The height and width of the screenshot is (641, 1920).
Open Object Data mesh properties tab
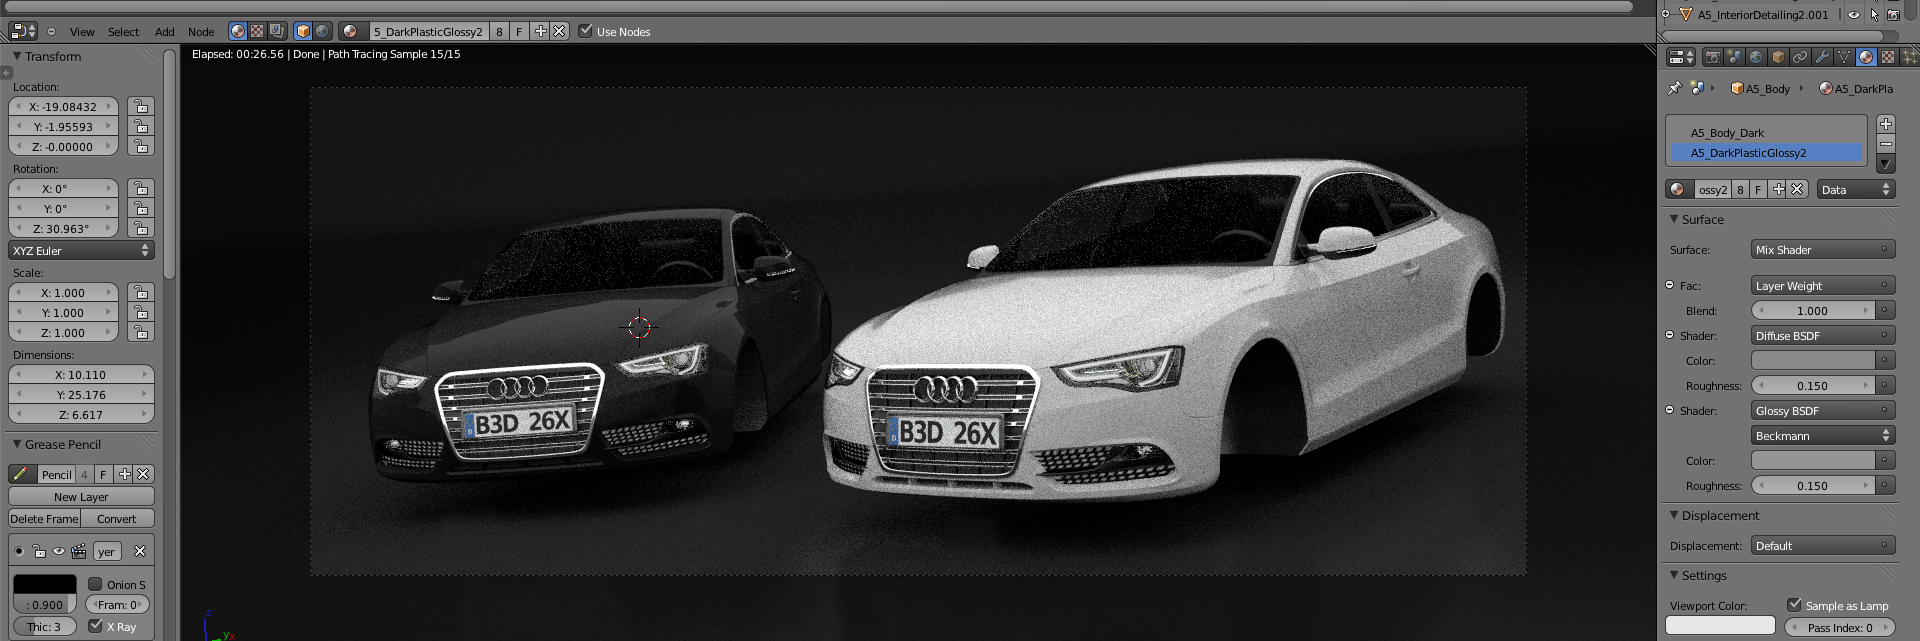(1844, 57)
